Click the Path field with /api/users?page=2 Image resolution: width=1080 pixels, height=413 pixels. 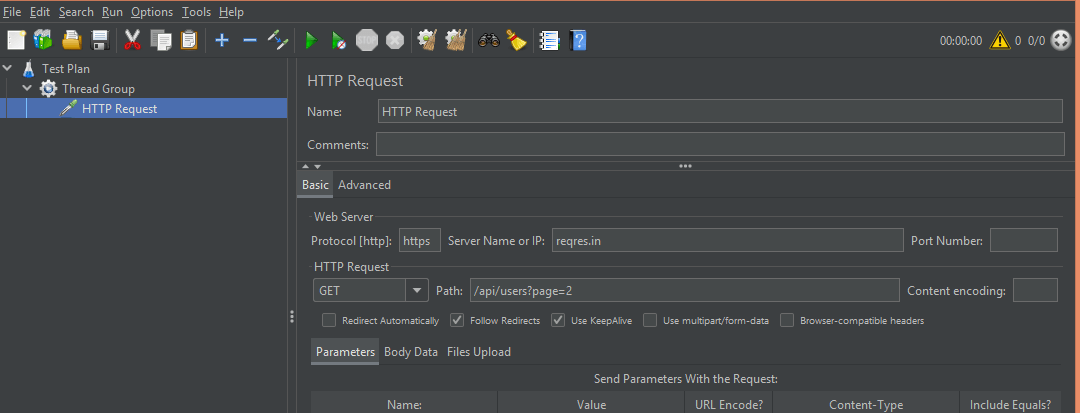coord(685,290)
